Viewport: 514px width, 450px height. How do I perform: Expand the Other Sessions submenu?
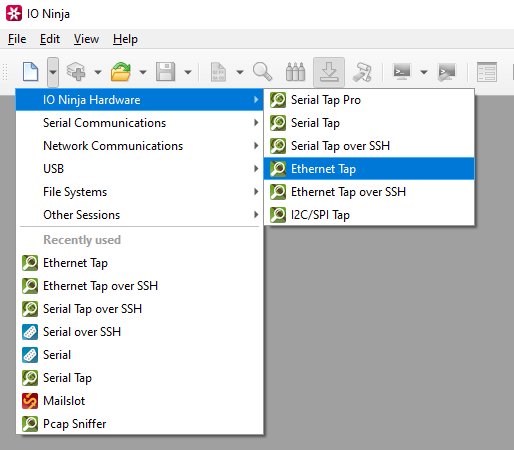(139, 215)
